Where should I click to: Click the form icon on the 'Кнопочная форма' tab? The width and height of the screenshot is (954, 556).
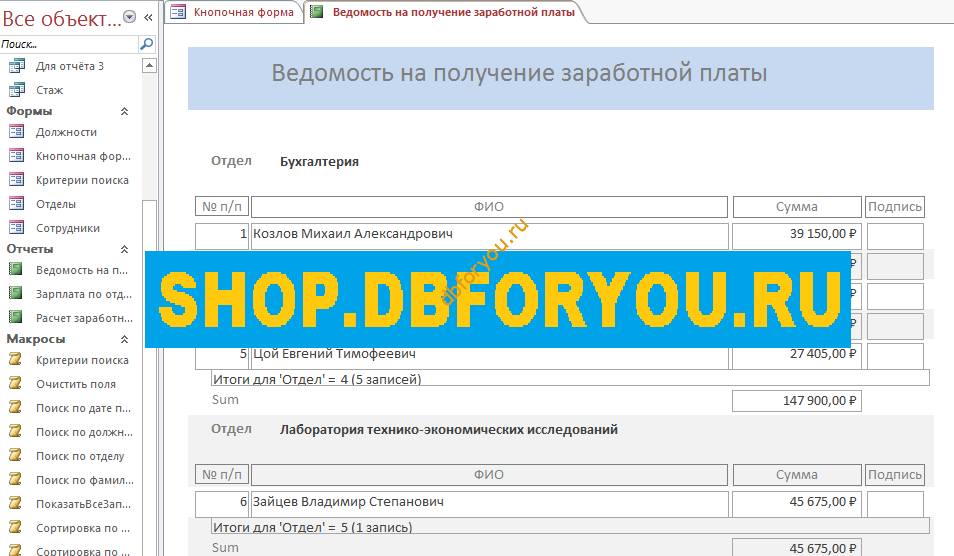pyautogui.click(x=178, y=12)
